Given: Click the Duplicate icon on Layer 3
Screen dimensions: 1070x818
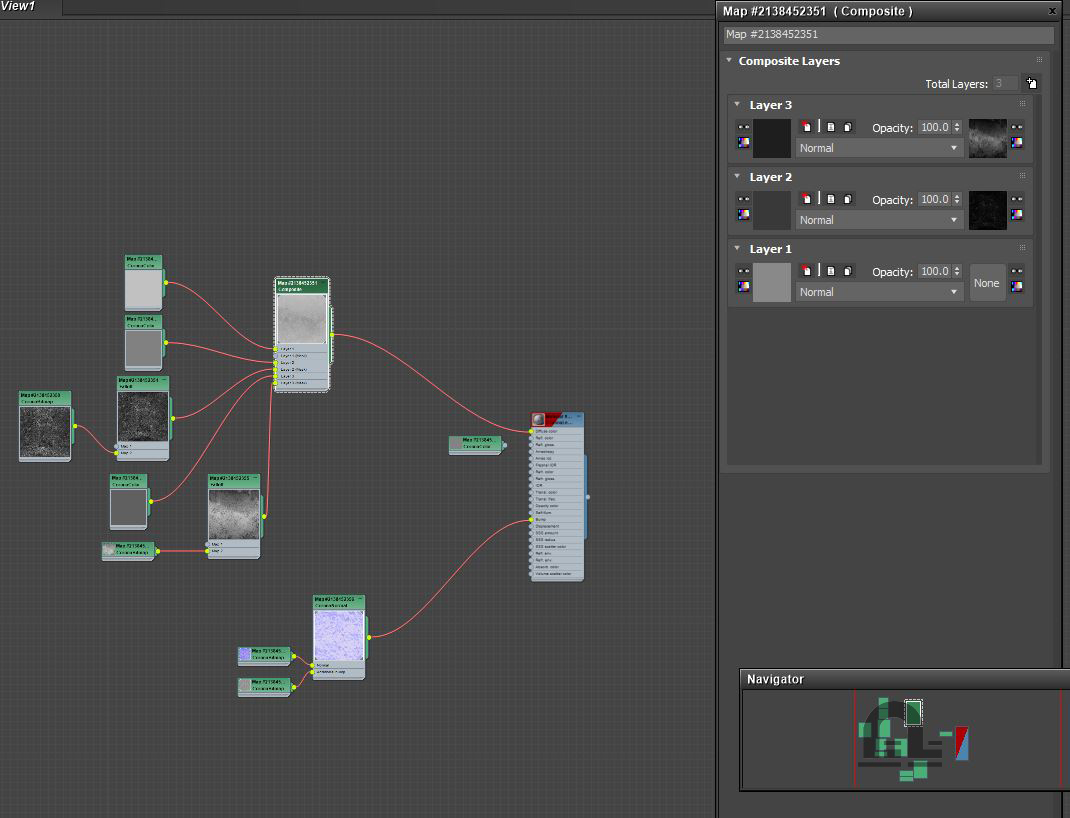Looking at the screenshot, I should click(x=847, y=127).
